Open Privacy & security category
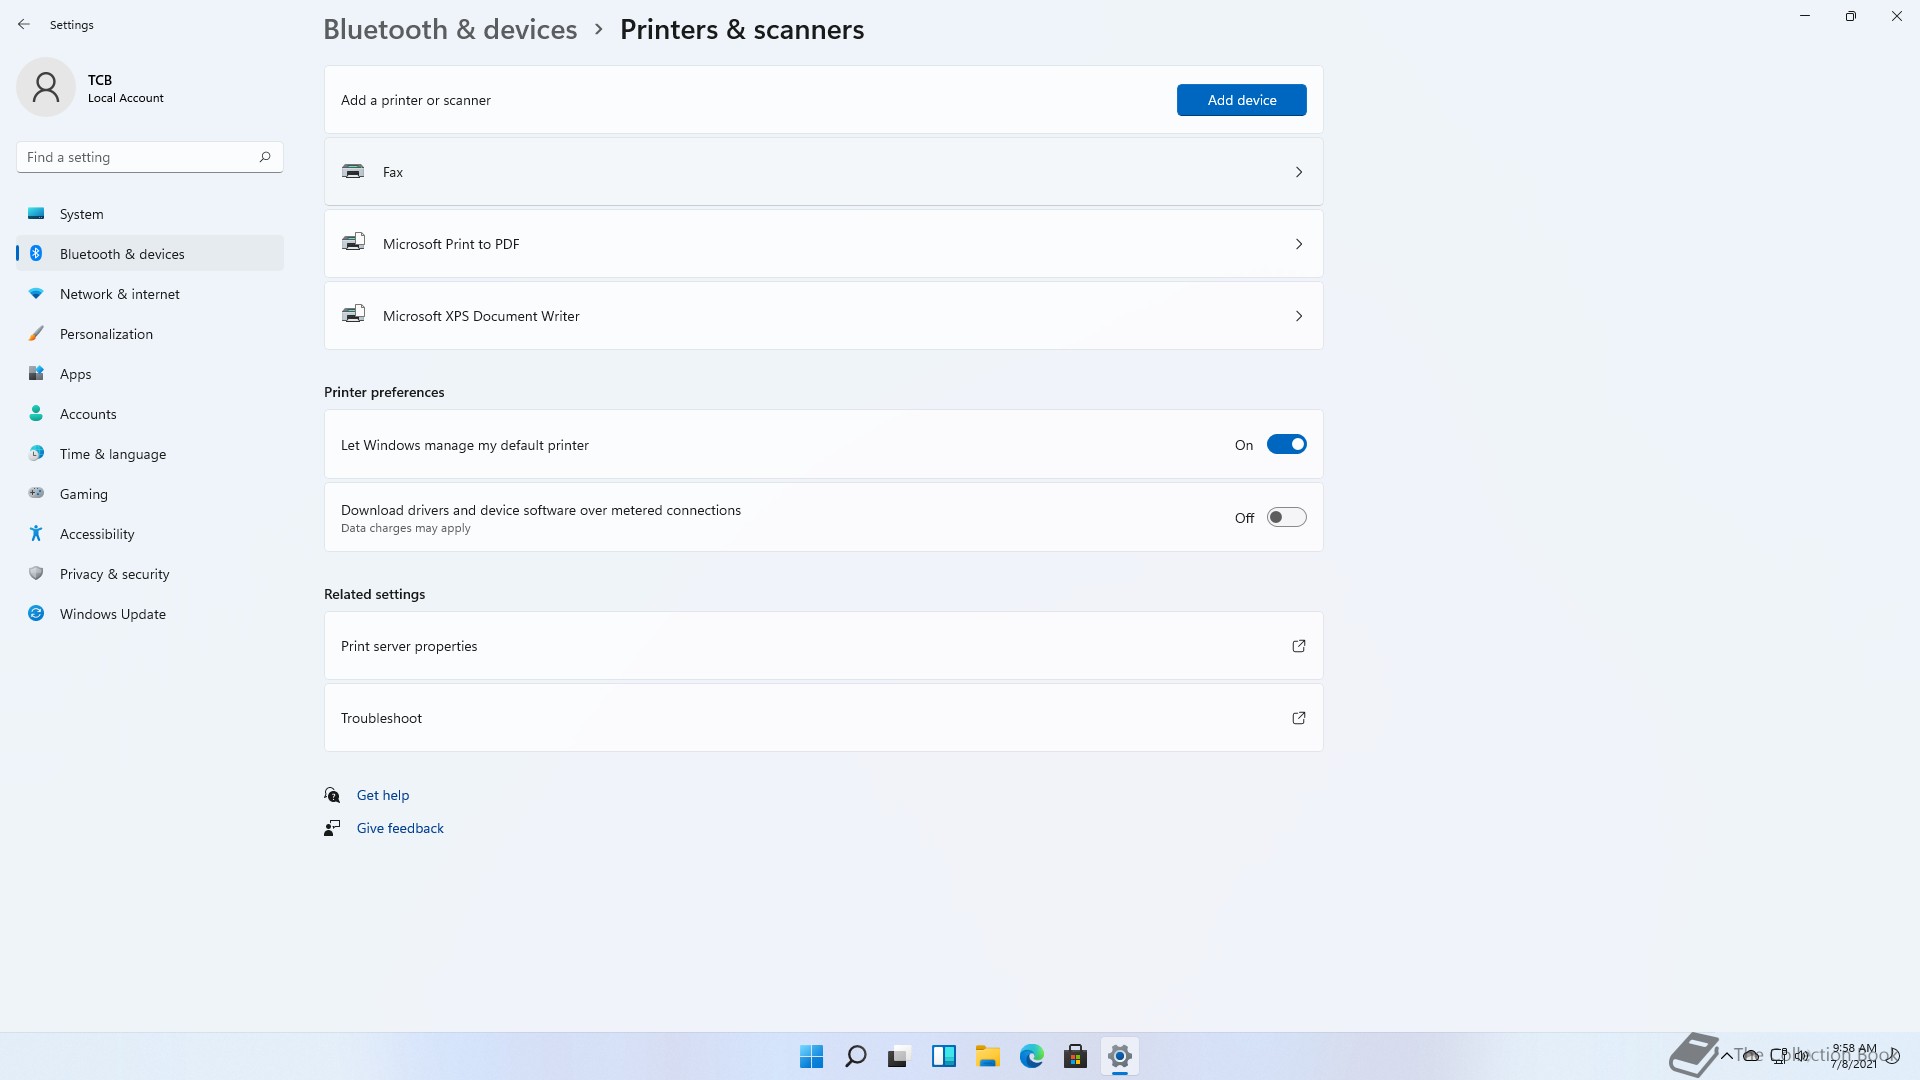1920x1080 pixels. pyautogui.click(x=150, y=574)
